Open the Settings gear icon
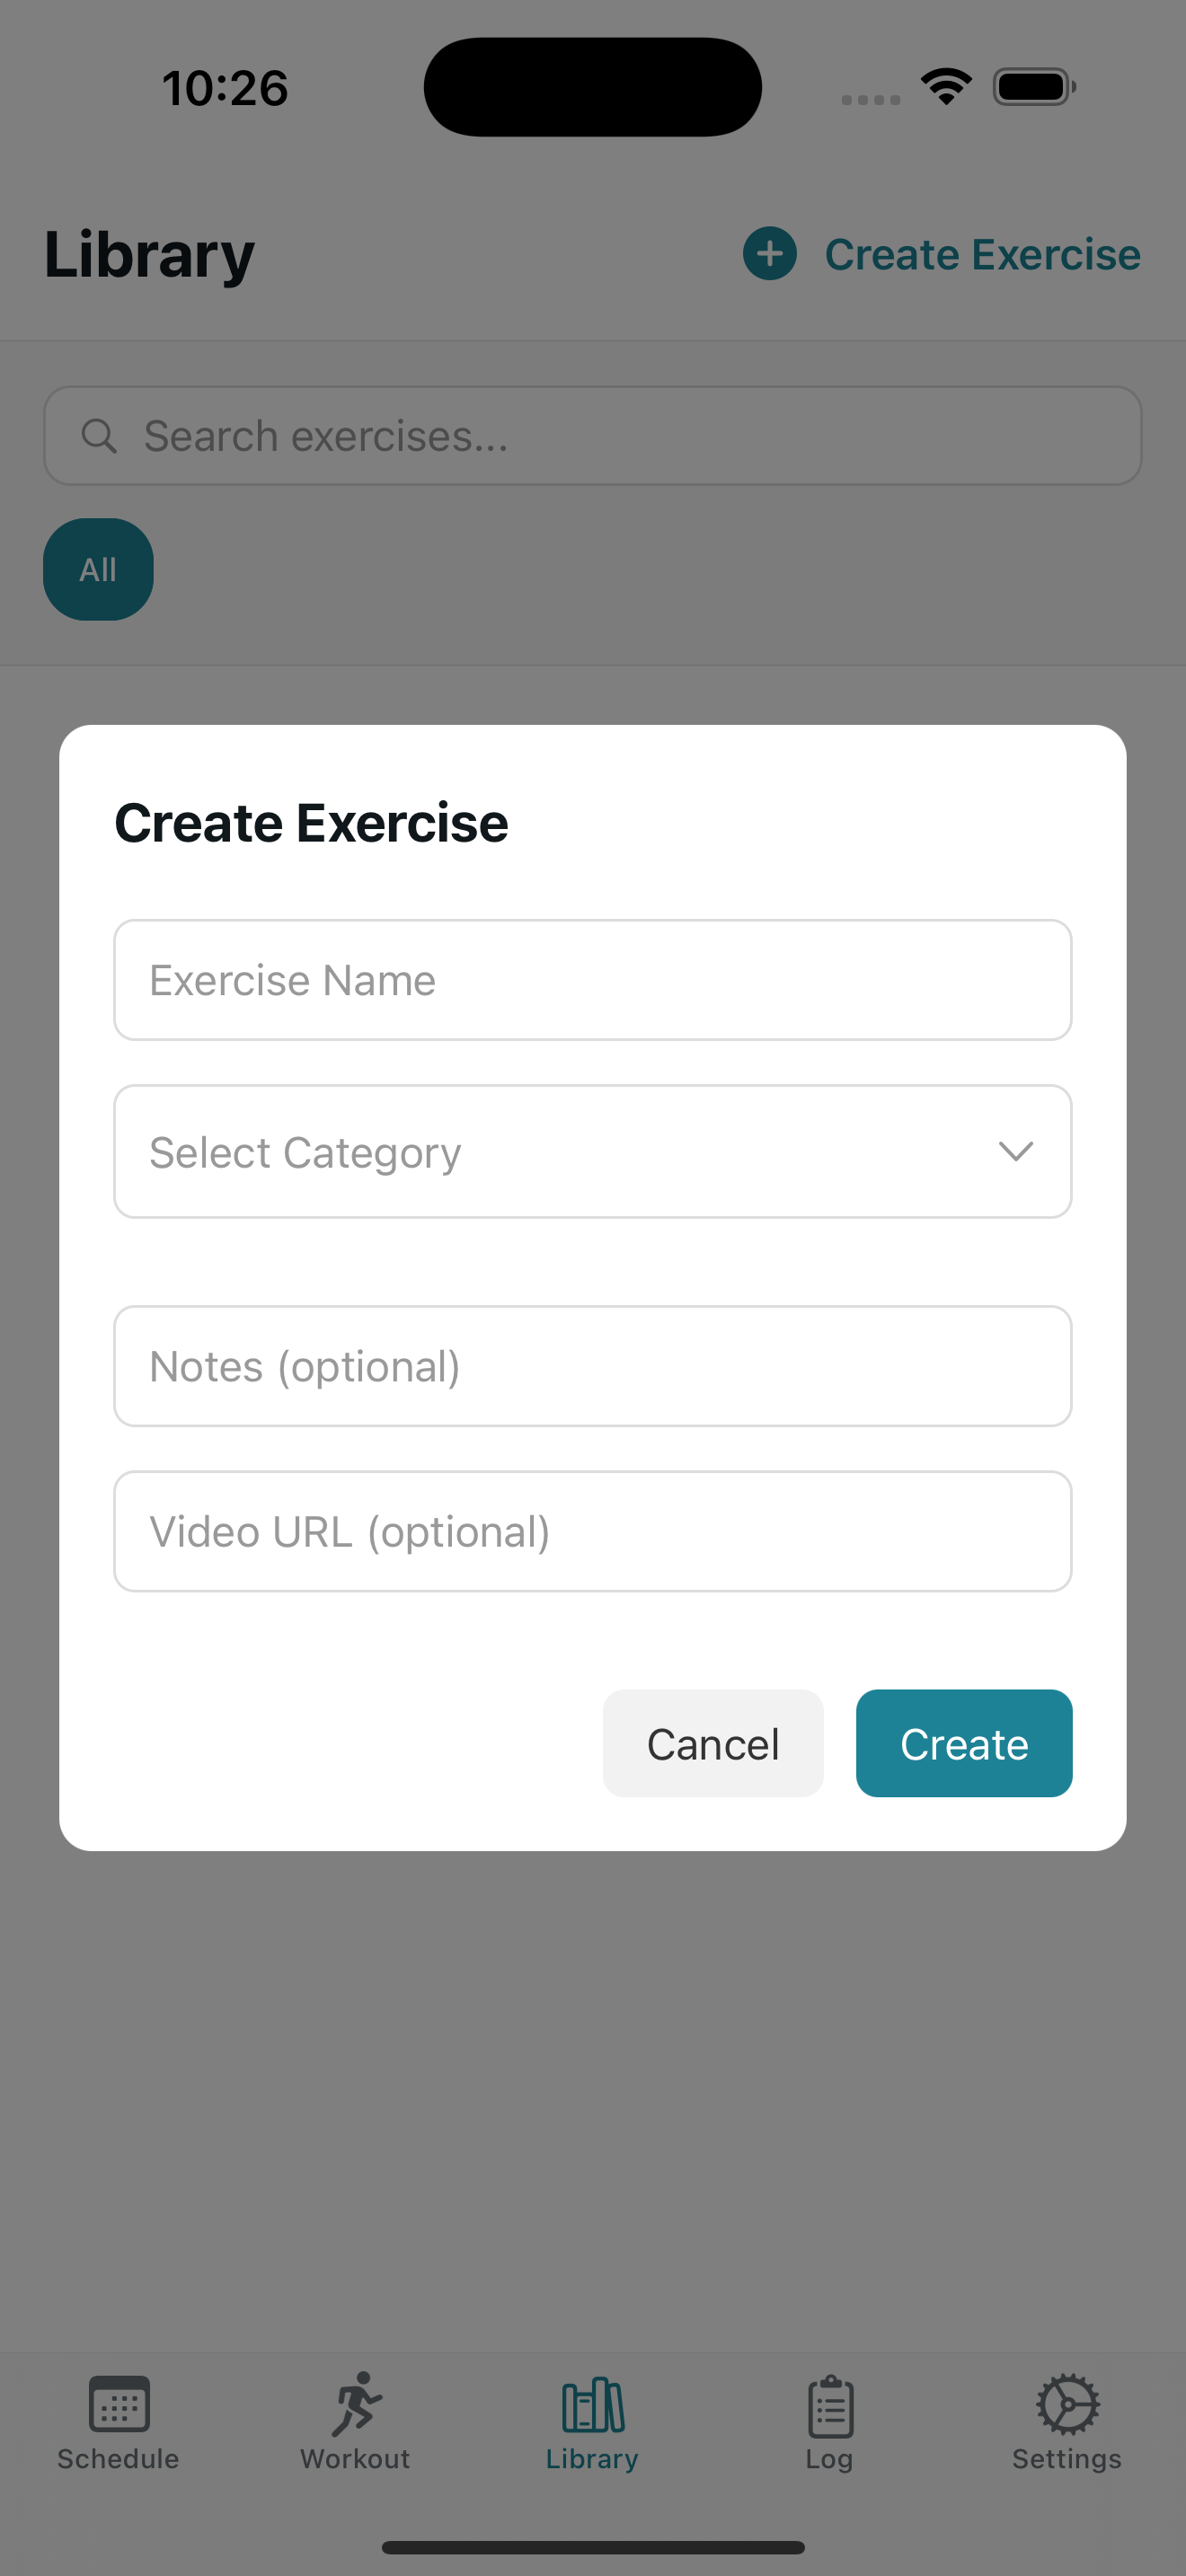This screenshot has height=2576, width=1186. click(x=1066, y=2407)
